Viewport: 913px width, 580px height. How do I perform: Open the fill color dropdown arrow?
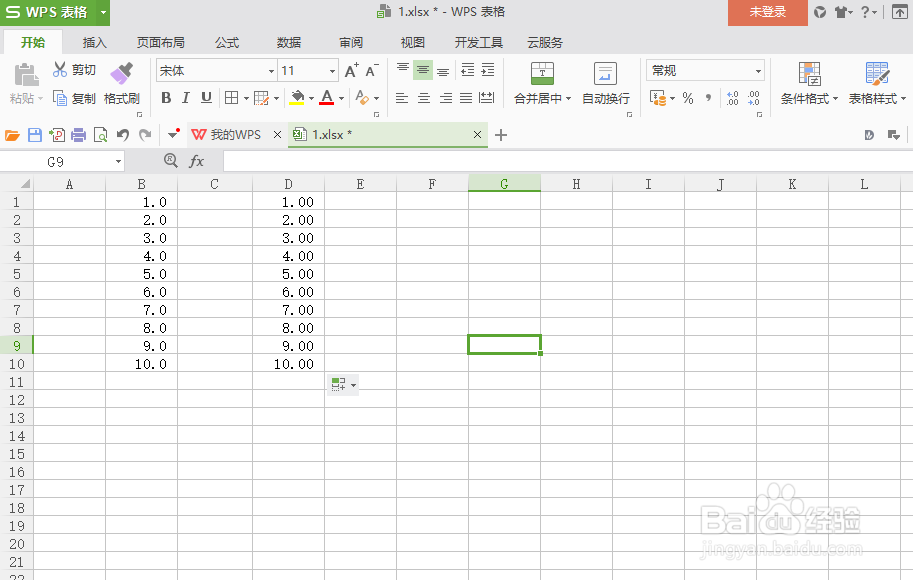click(x=312, y=98)
